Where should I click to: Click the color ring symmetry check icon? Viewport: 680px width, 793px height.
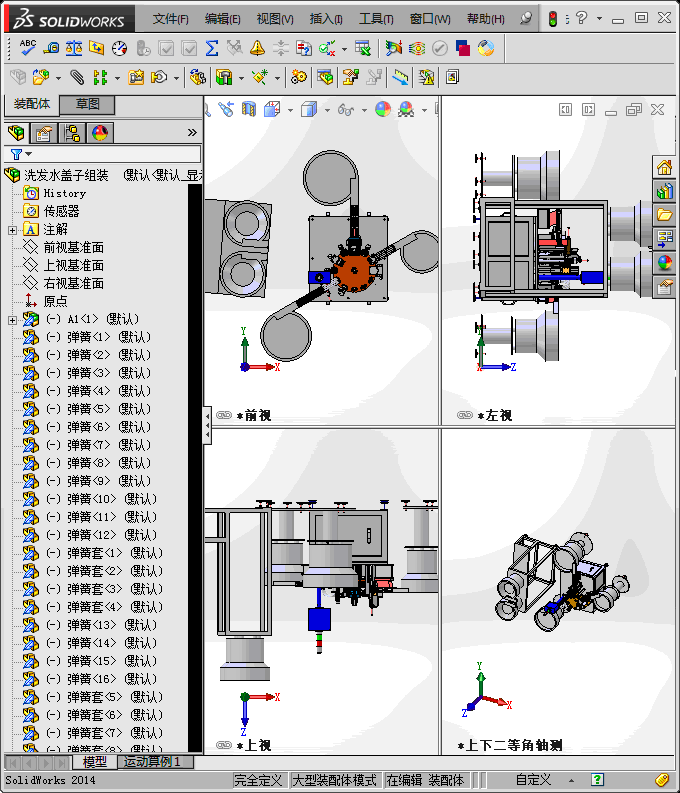tap(486, 48)
